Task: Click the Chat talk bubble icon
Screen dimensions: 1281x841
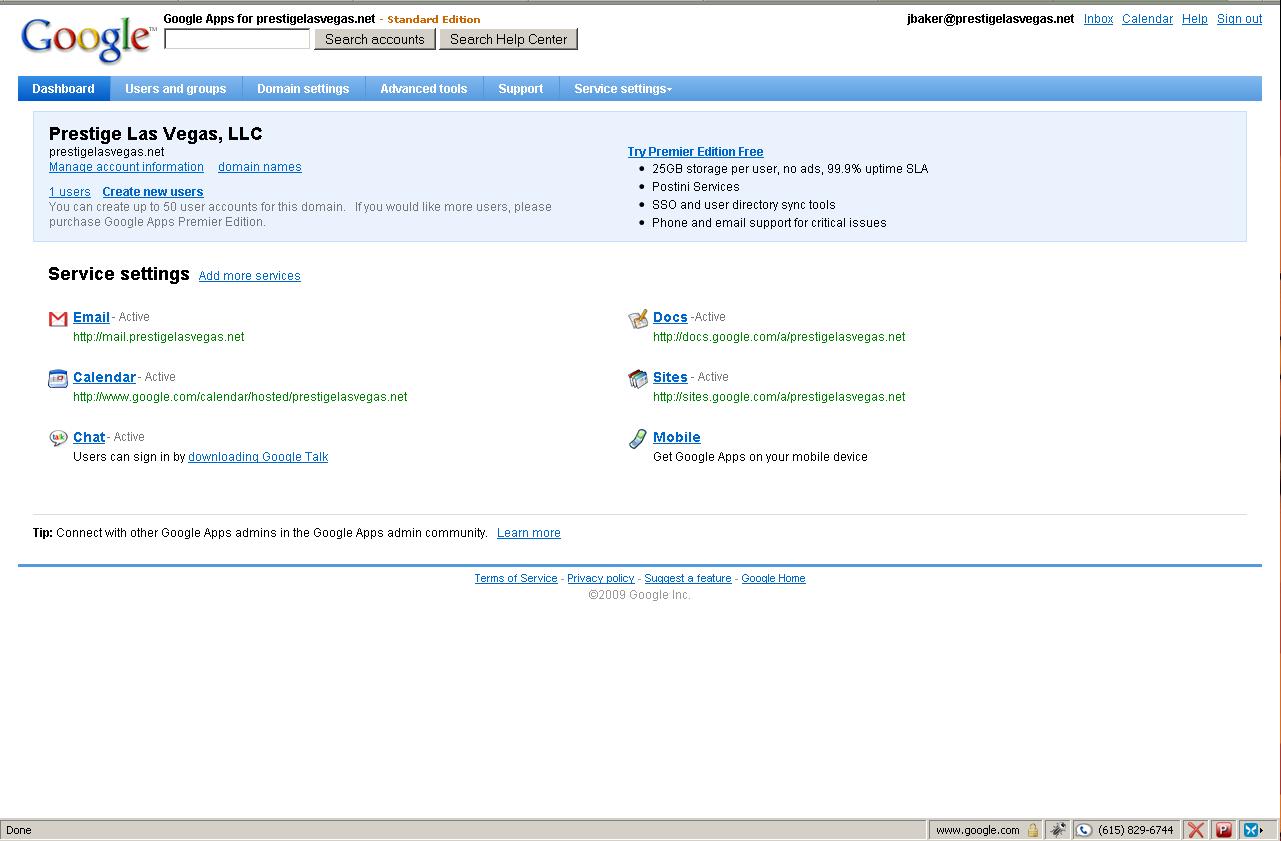Action: pyautogui.click(x=58, y=438)
